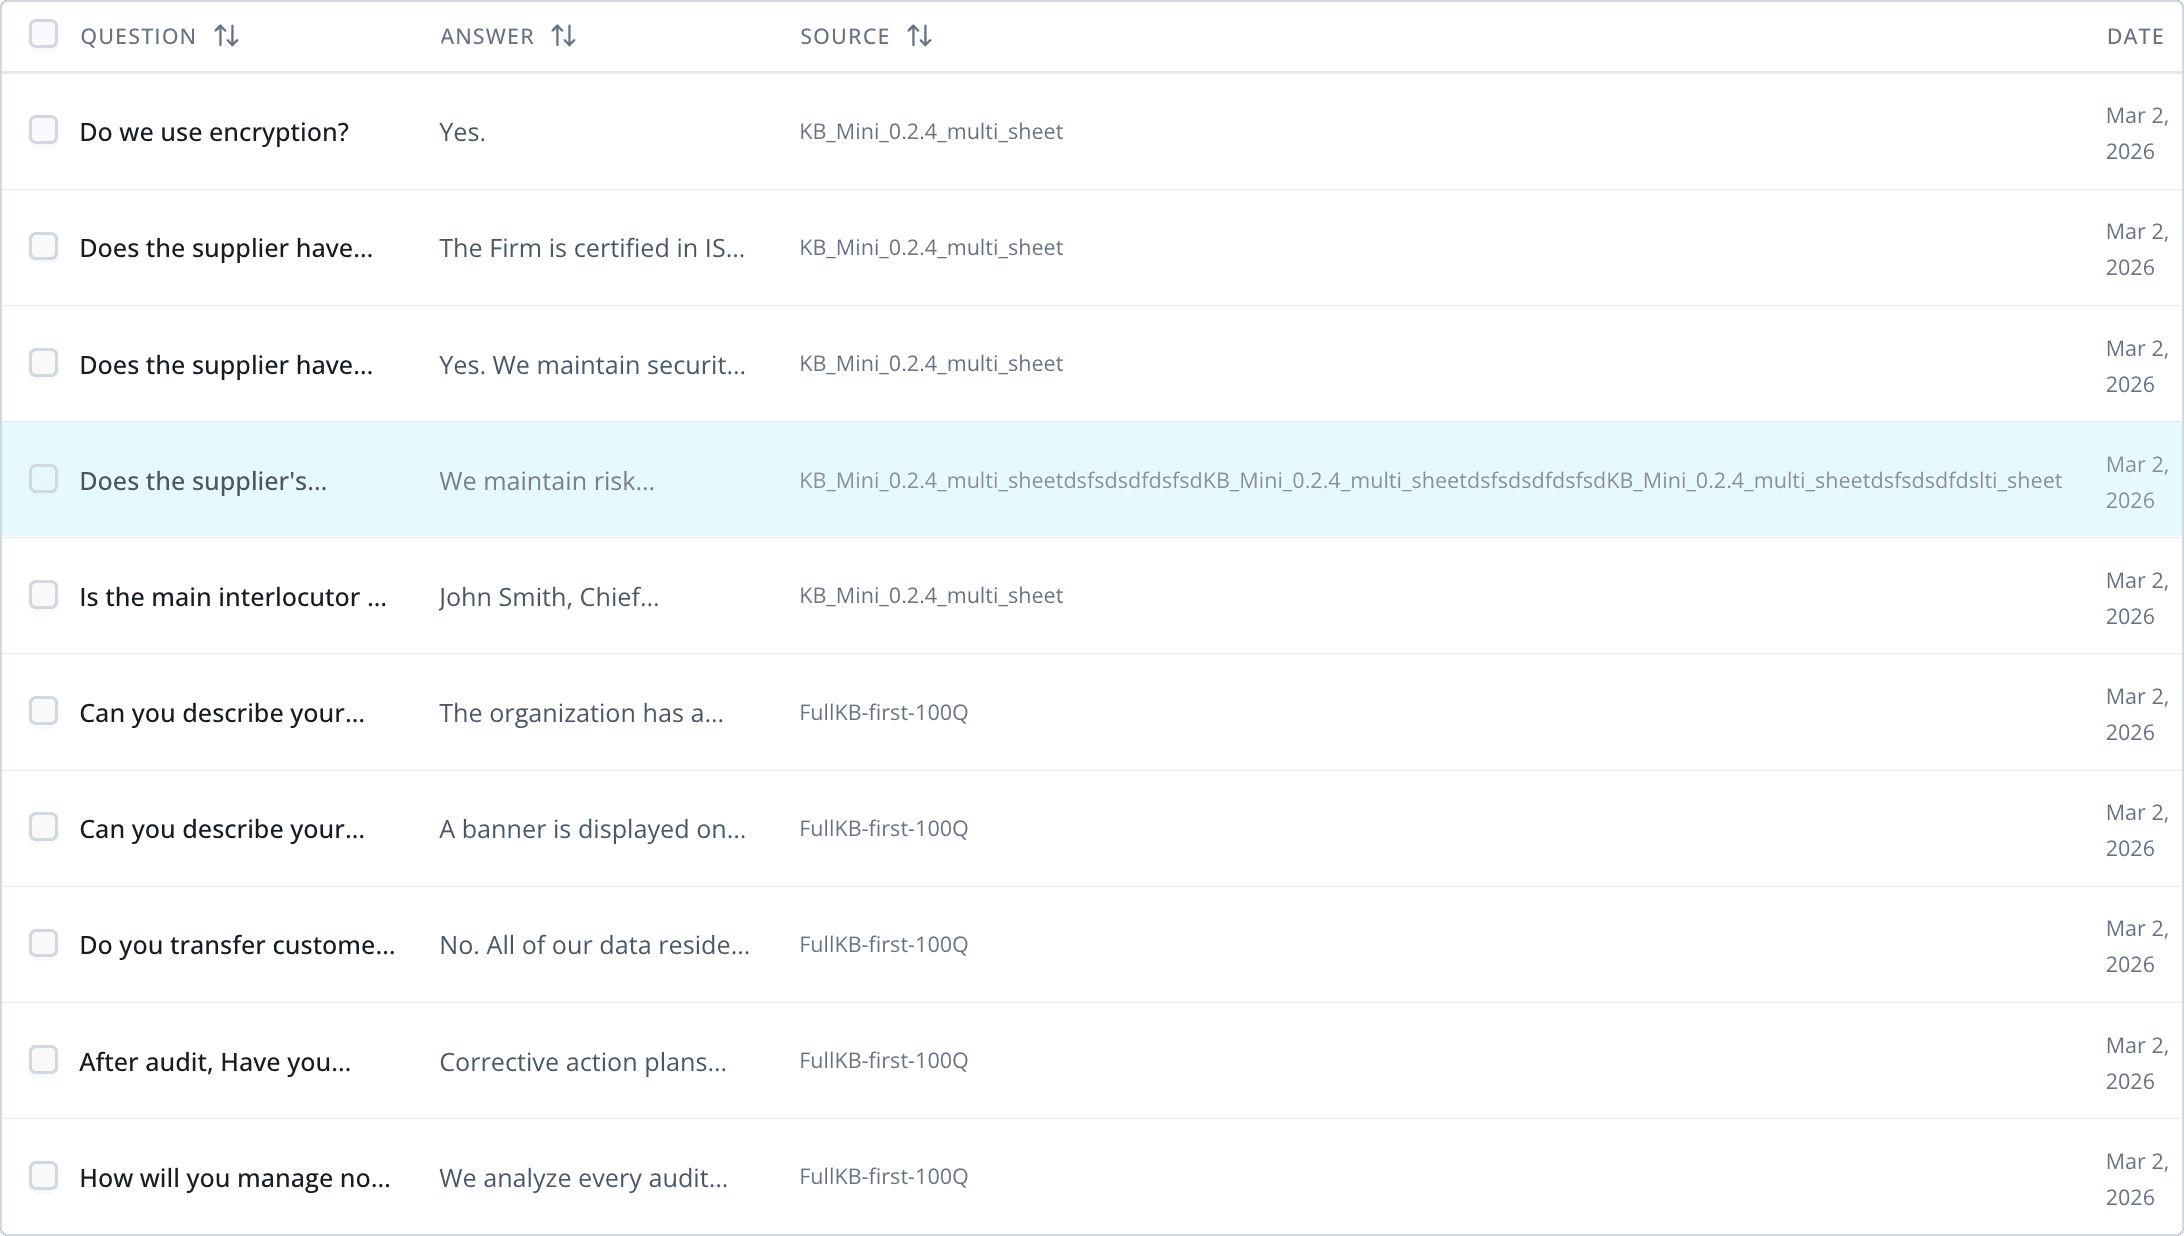Open 'John Smith, Chief...' answer cell
Viewport: 2184px width, 1236px height.
[x=548, y=597]
